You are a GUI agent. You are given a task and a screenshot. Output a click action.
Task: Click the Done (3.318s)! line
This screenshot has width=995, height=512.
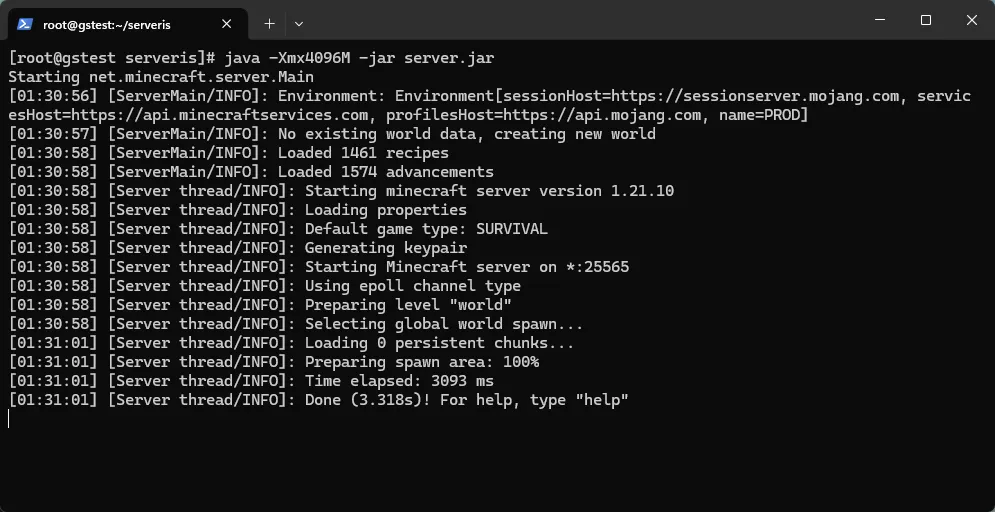point(319,400)
